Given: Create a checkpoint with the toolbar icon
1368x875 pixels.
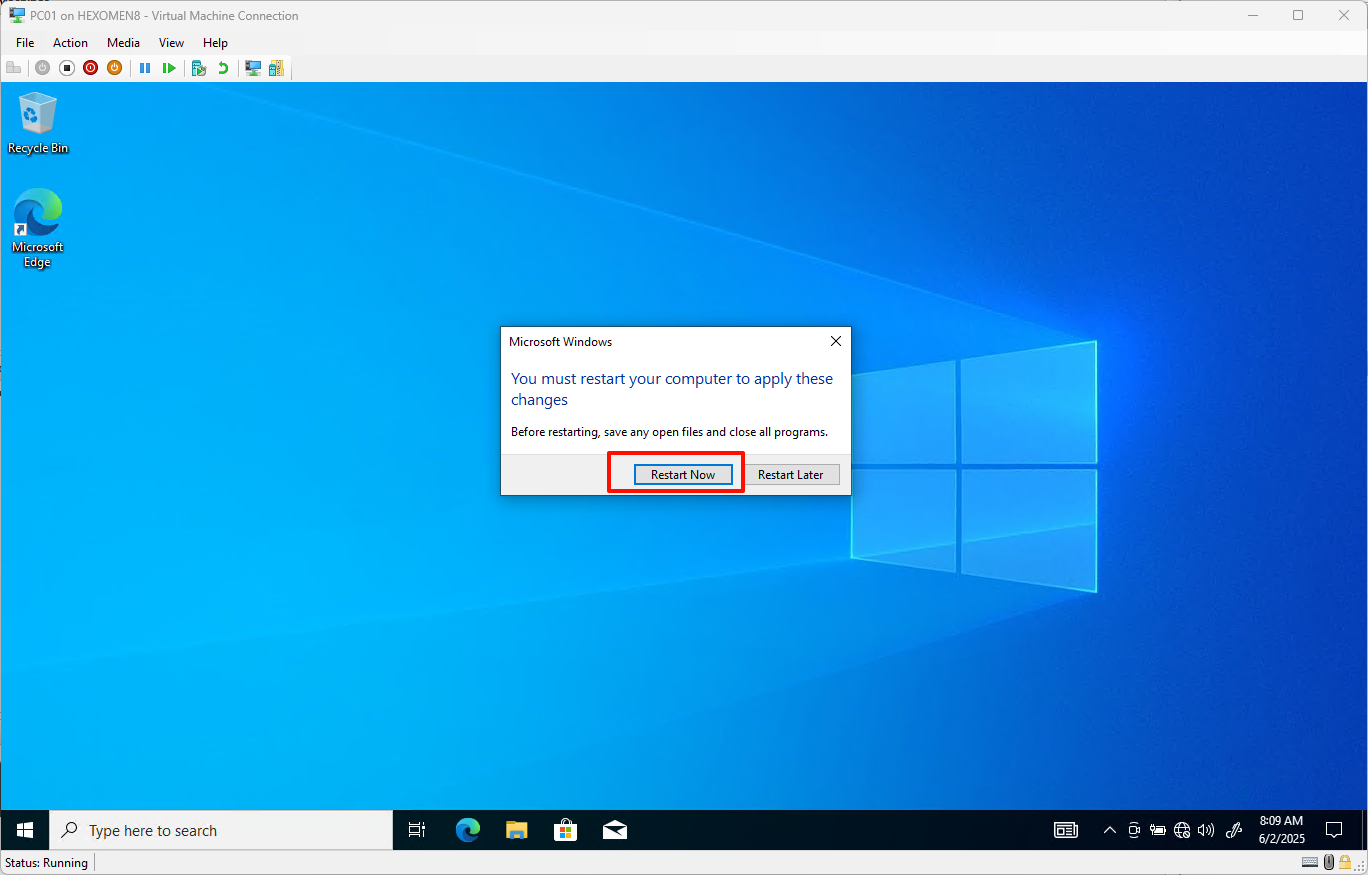Looking at the screenshot, I should coord(199,68).
